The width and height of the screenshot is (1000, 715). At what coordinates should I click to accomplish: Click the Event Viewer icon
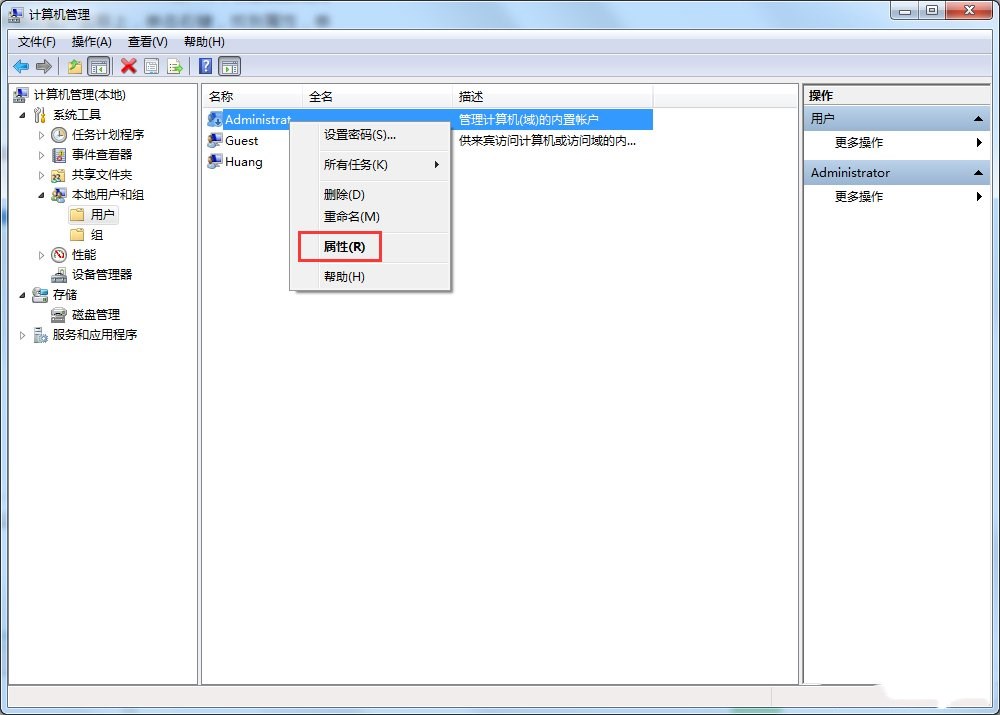(x=59, y=155)
